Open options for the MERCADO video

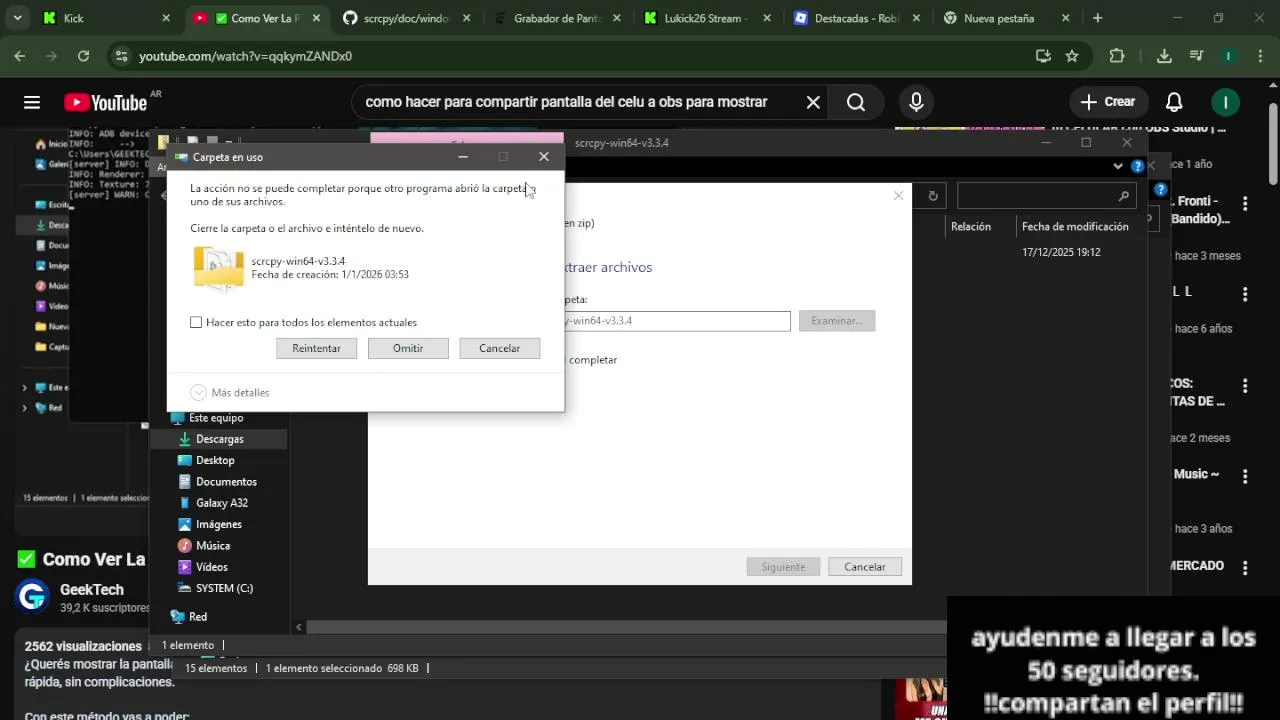pos(1245,568)
